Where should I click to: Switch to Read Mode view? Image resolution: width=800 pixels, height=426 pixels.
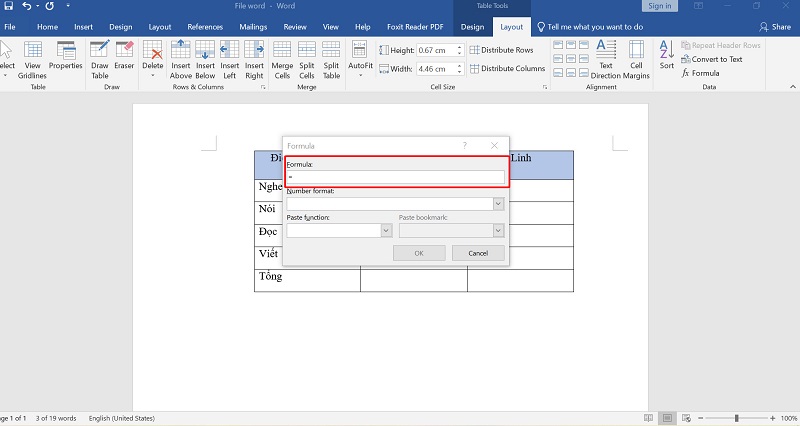pyautogui.click(x=648, y=418)
